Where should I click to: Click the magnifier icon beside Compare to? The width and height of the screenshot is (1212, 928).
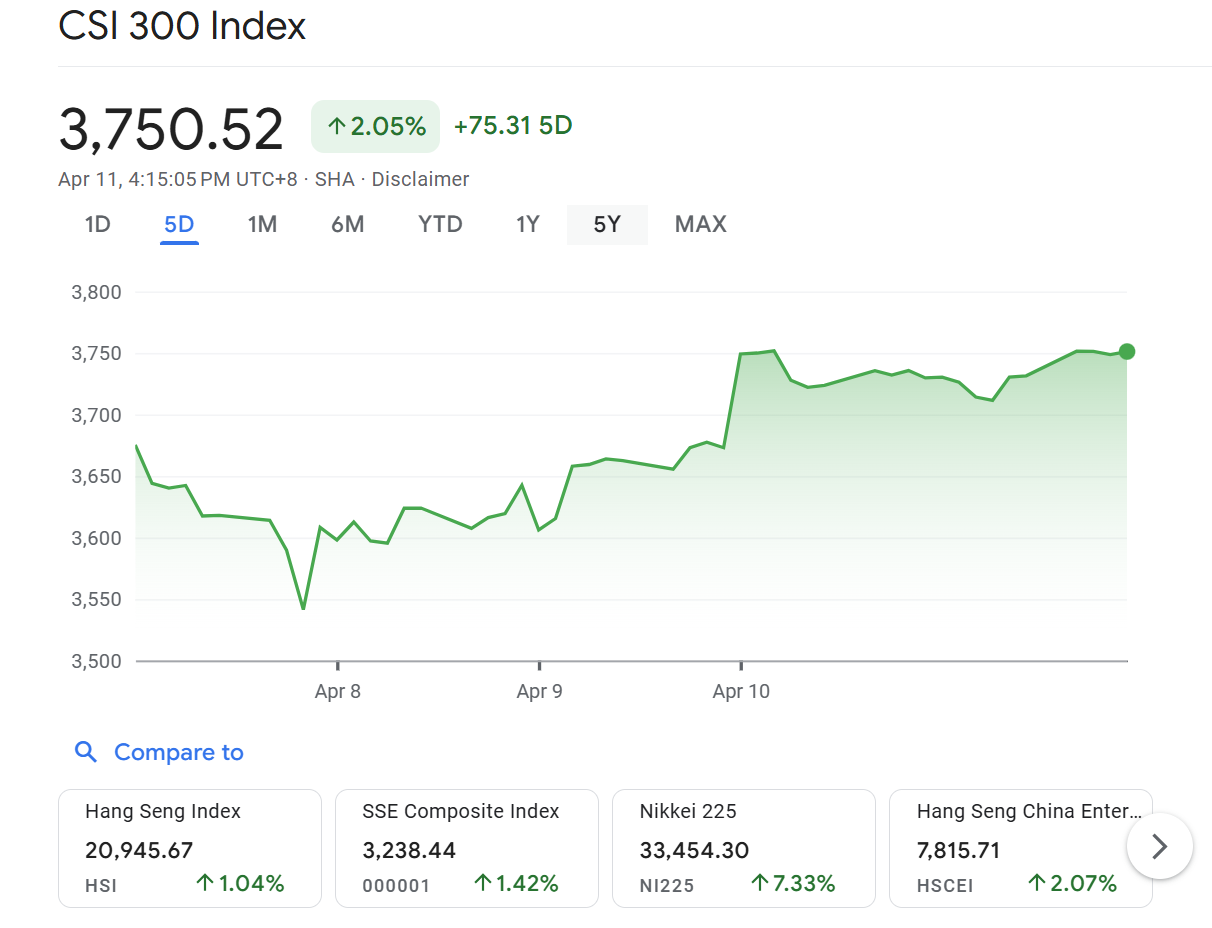(86, 752)
